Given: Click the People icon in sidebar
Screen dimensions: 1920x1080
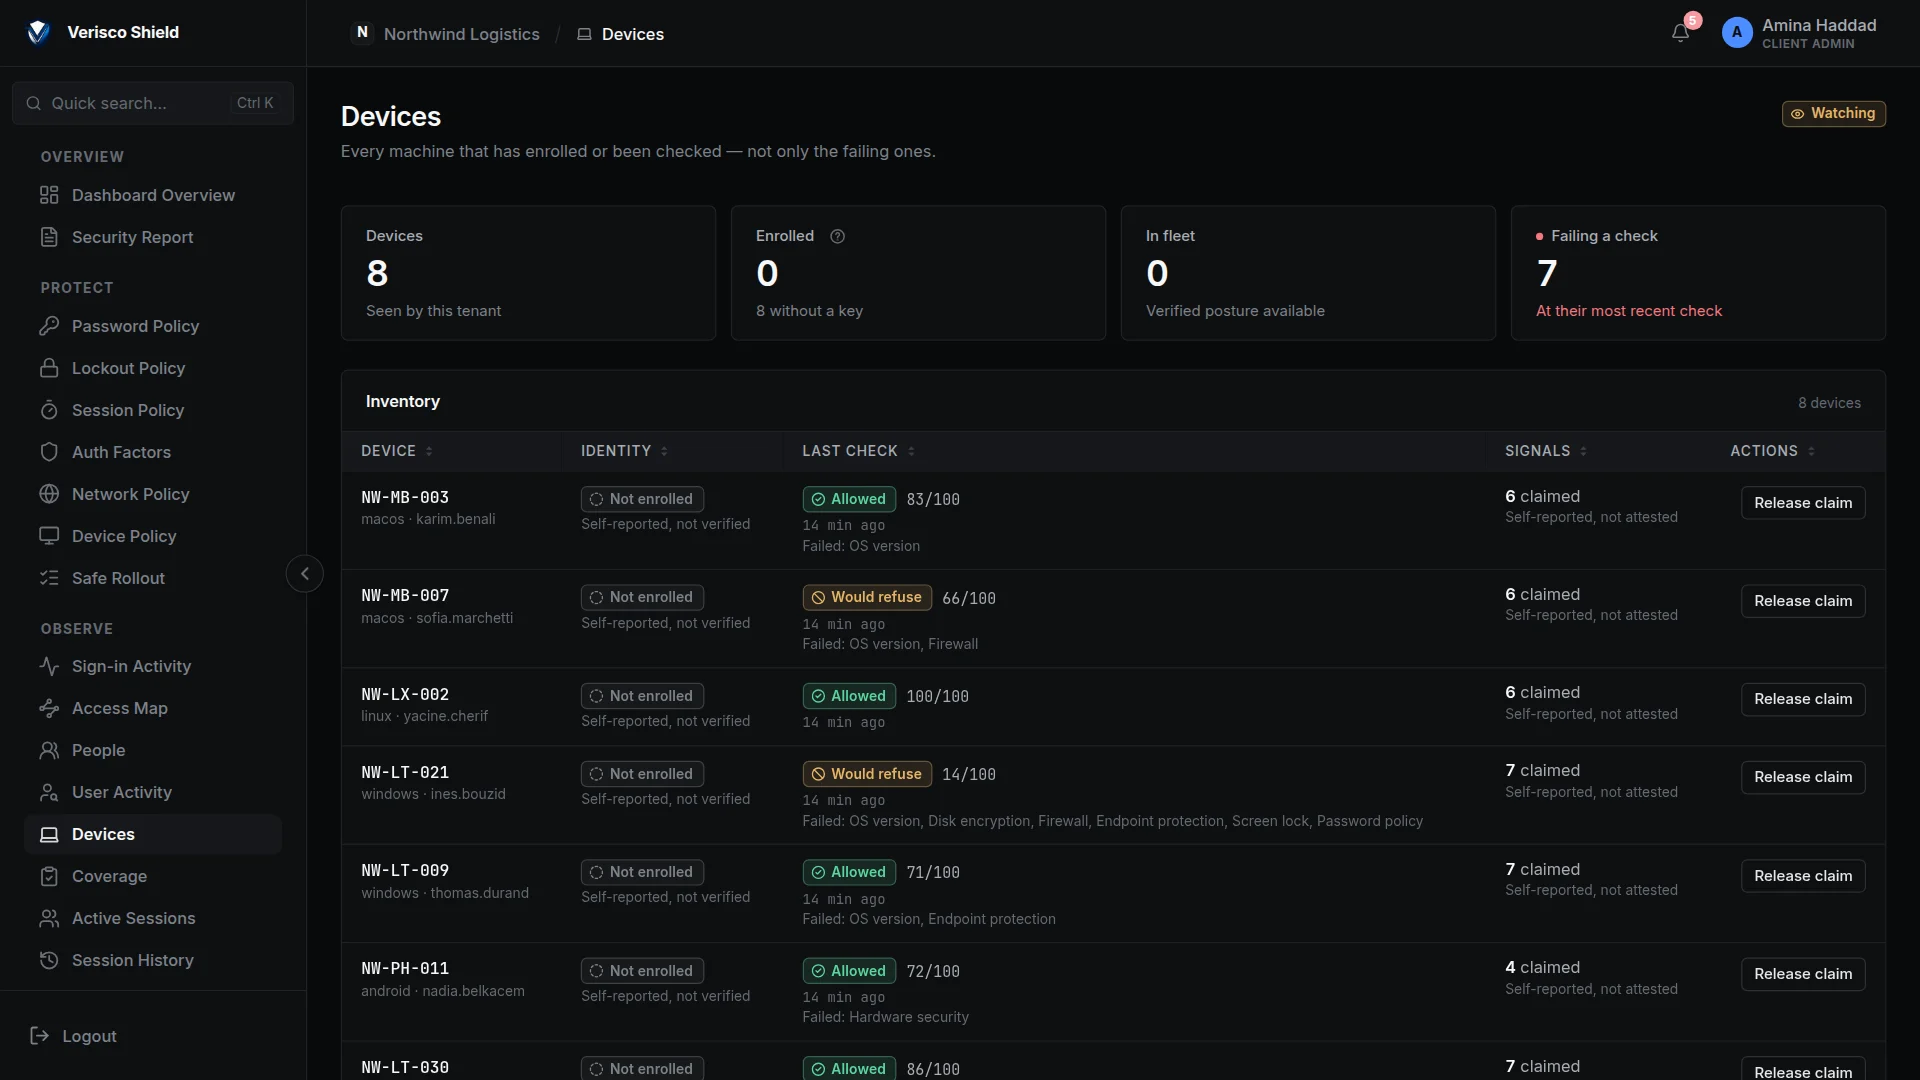Looking at the screenshot, I should 49,750.
